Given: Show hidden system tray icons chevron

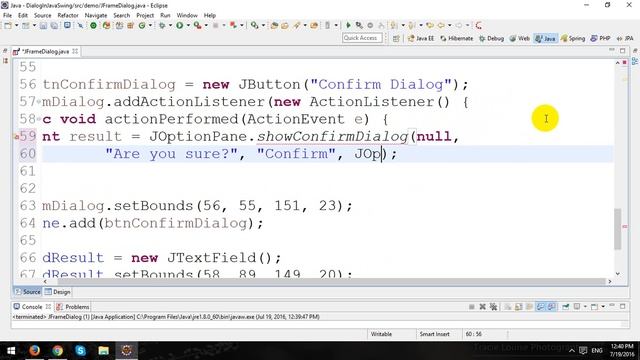Looking at the screenshot, I should pos(572,350).
